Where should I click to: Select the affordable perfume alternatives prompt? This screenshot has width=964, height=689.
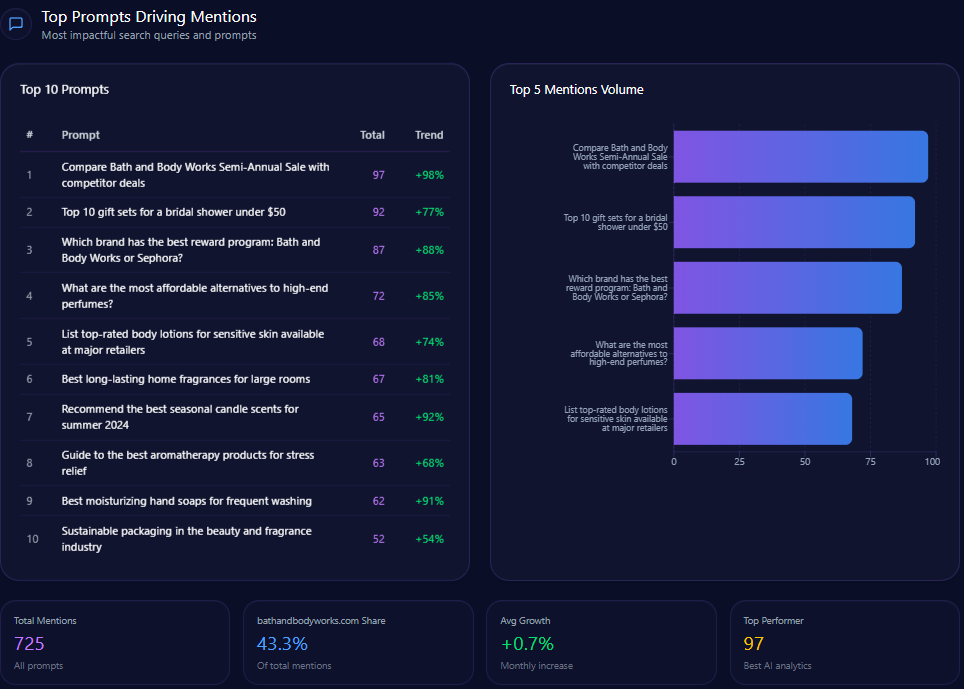point(194,296)
